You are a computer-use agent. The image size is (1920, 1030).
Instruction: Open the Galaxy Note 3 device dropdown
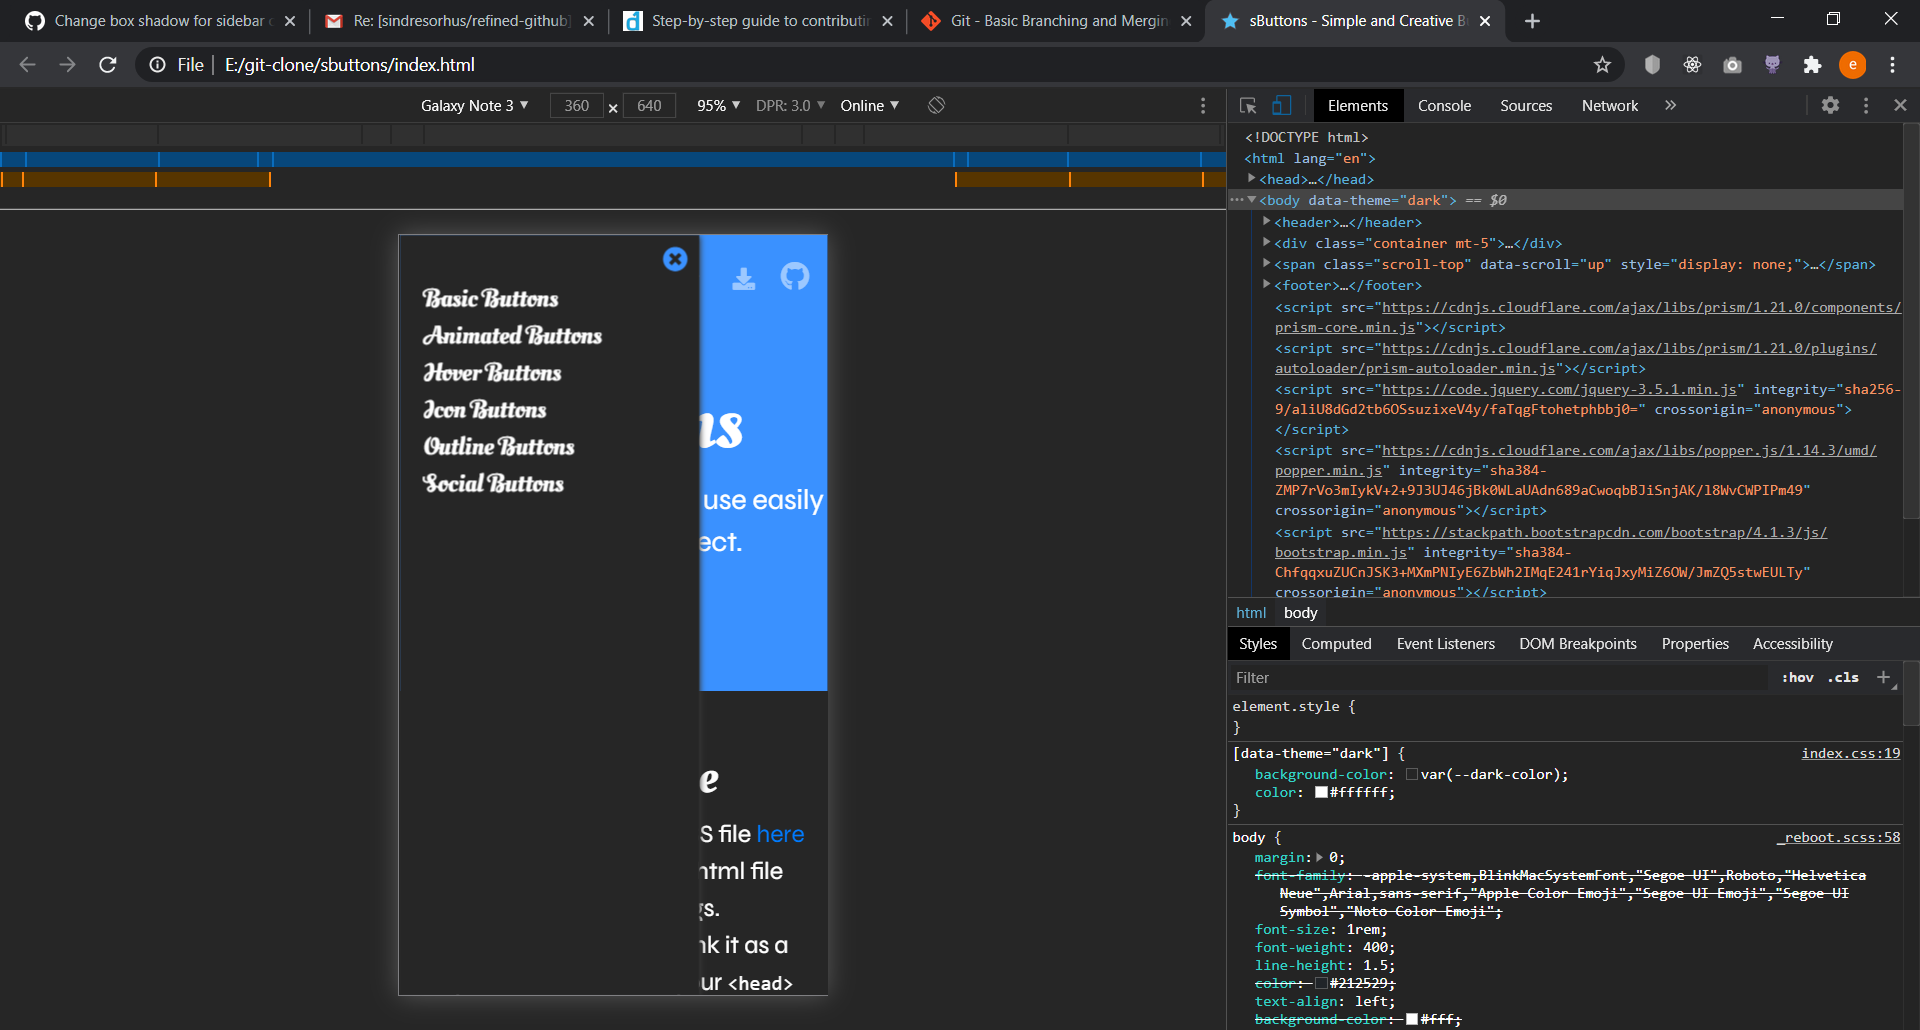[x=474, y=105]
